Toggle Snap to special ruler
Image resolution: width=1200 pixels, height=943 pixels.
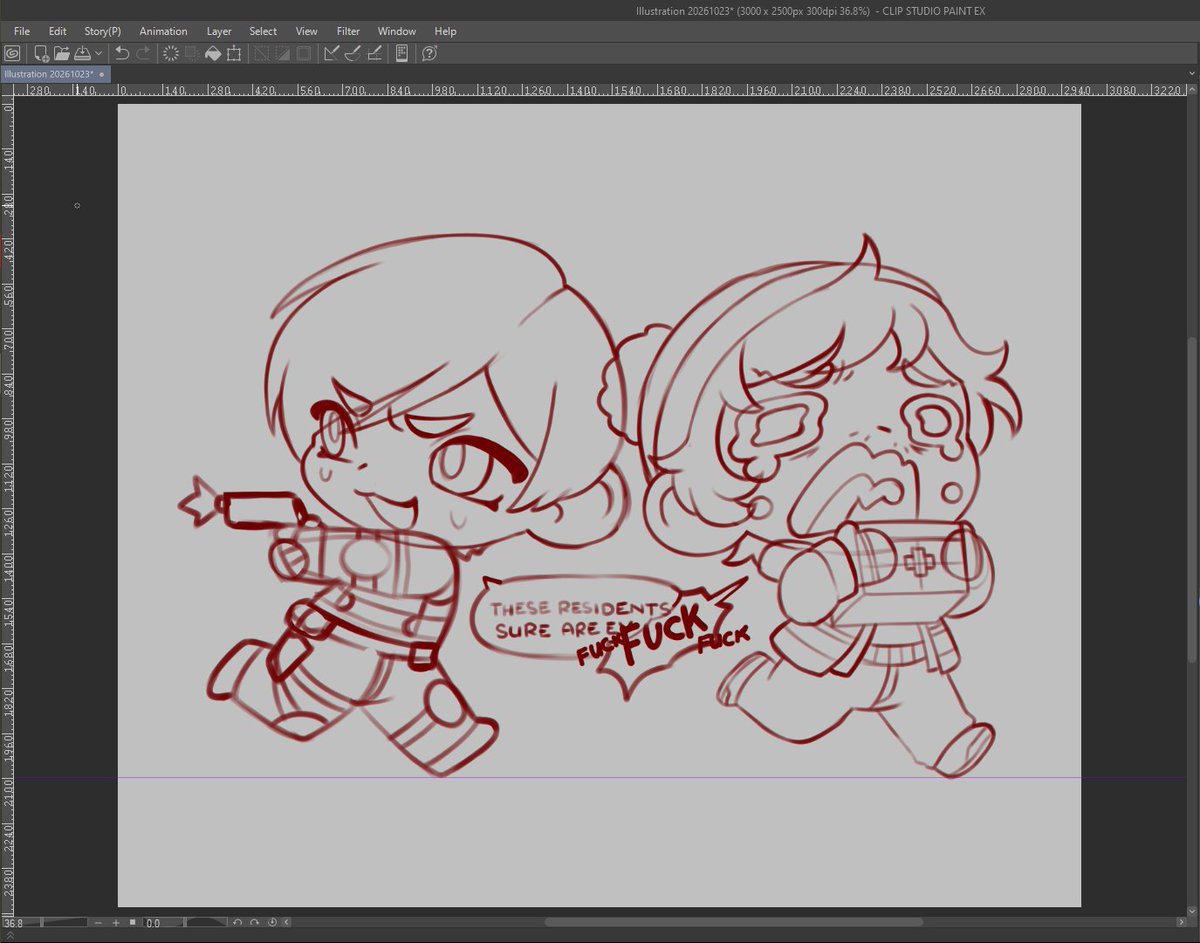click(352, 53)
